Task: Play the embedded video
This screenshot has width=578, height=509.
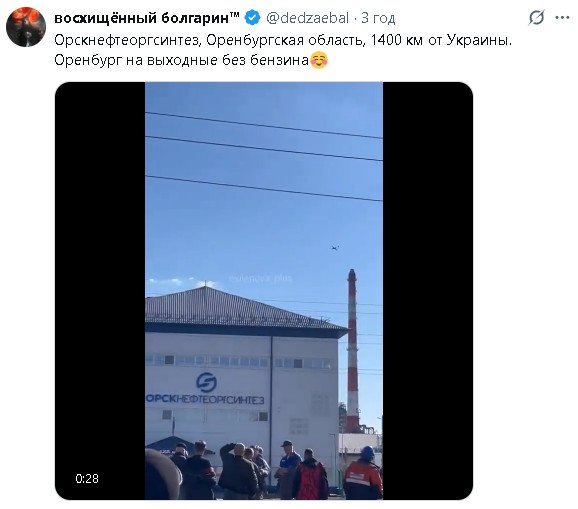Action: [x=264, y=290]
